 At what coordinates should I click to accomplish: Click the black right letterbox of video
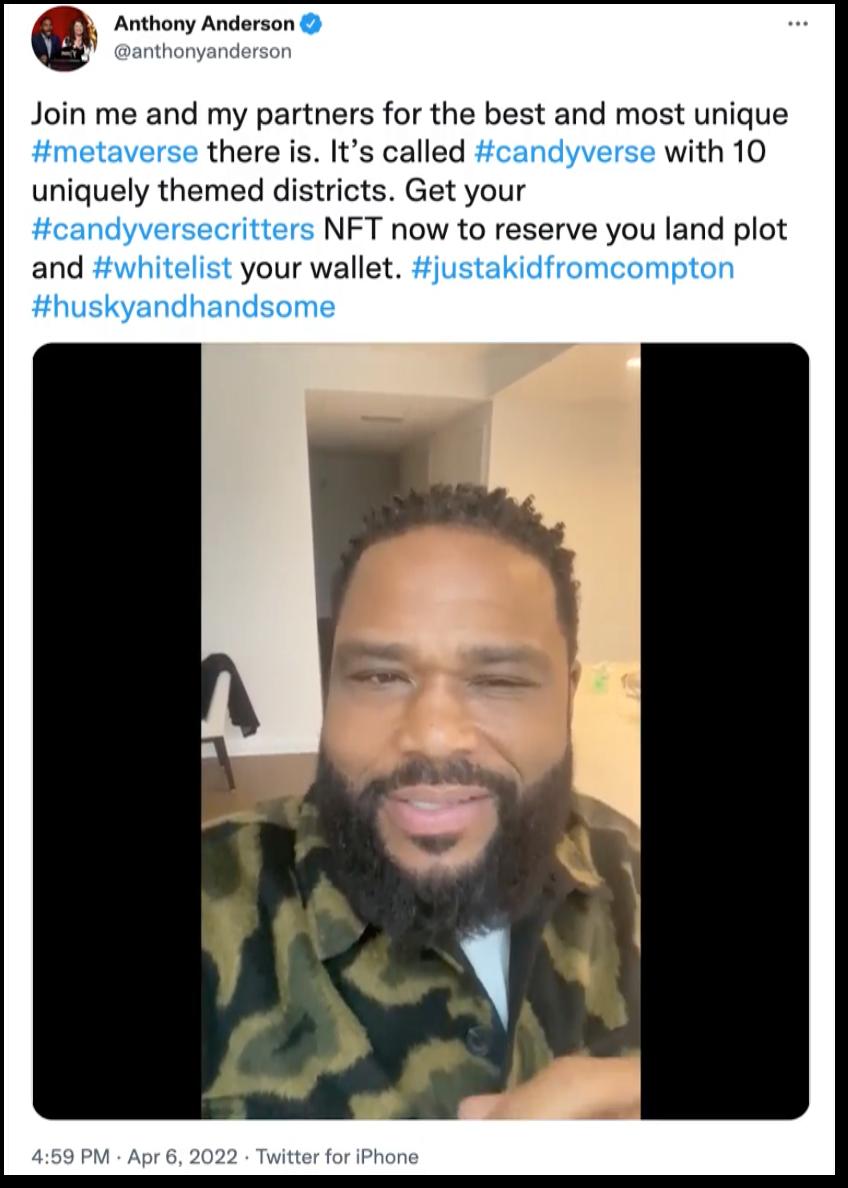pyautogui.click(x=724, y=730)
